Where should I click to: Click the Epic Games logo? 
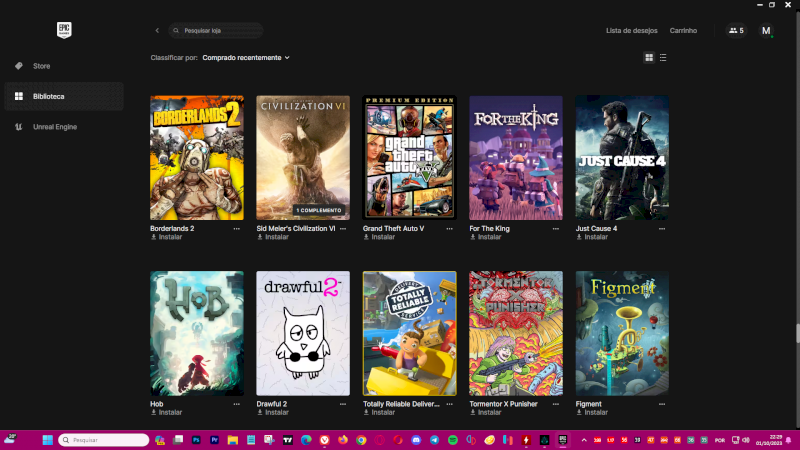(x=64, y=30)
